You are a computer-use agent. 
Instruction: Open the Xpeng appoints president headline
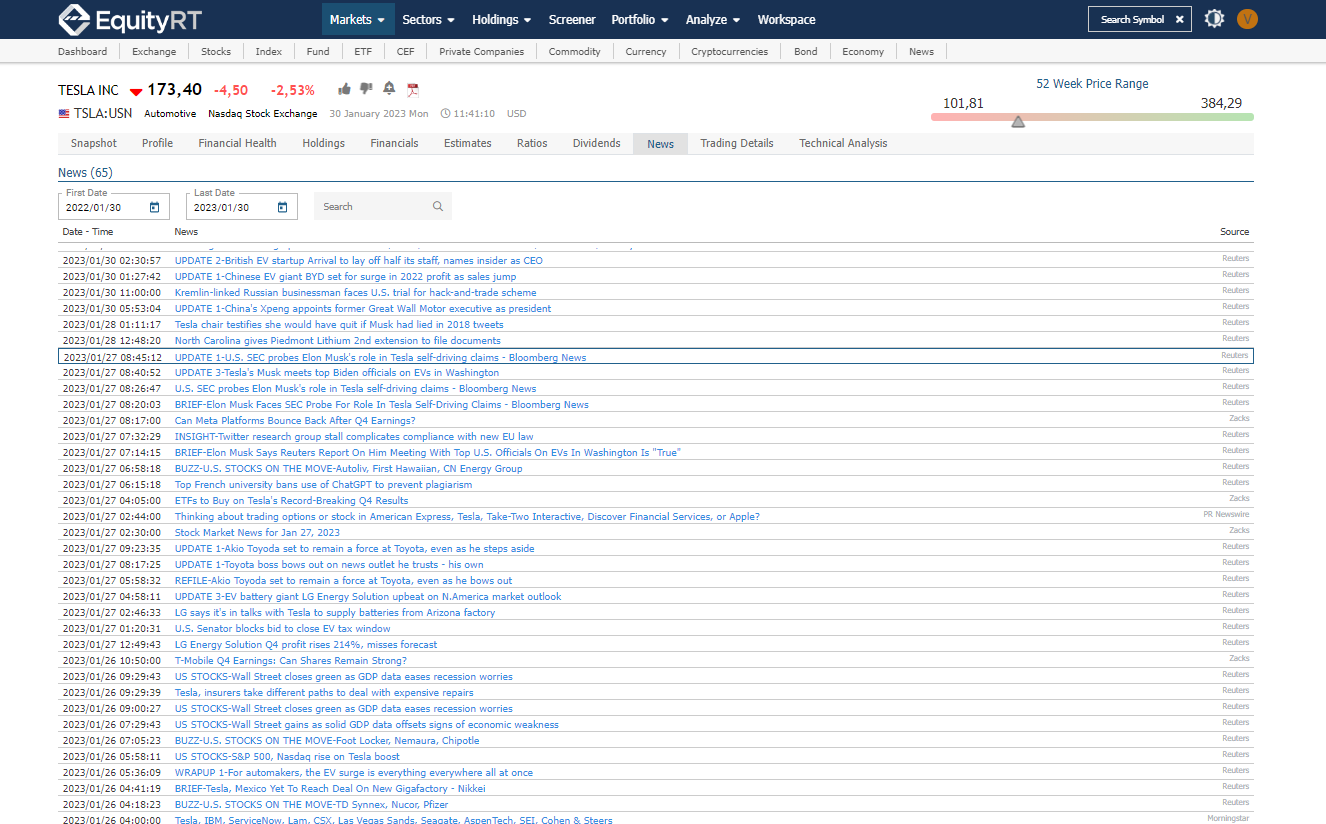point(363,309)
